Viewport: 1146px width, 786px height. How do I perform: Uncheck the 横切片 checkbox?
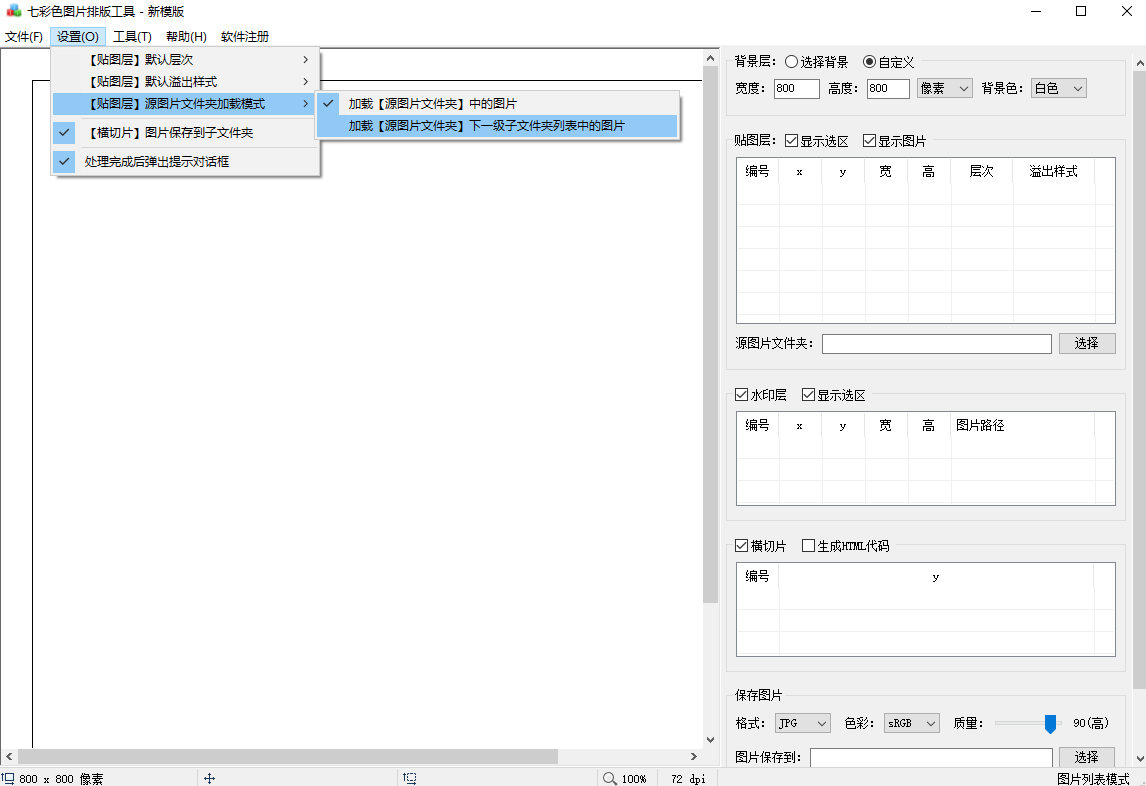point(741,546)
